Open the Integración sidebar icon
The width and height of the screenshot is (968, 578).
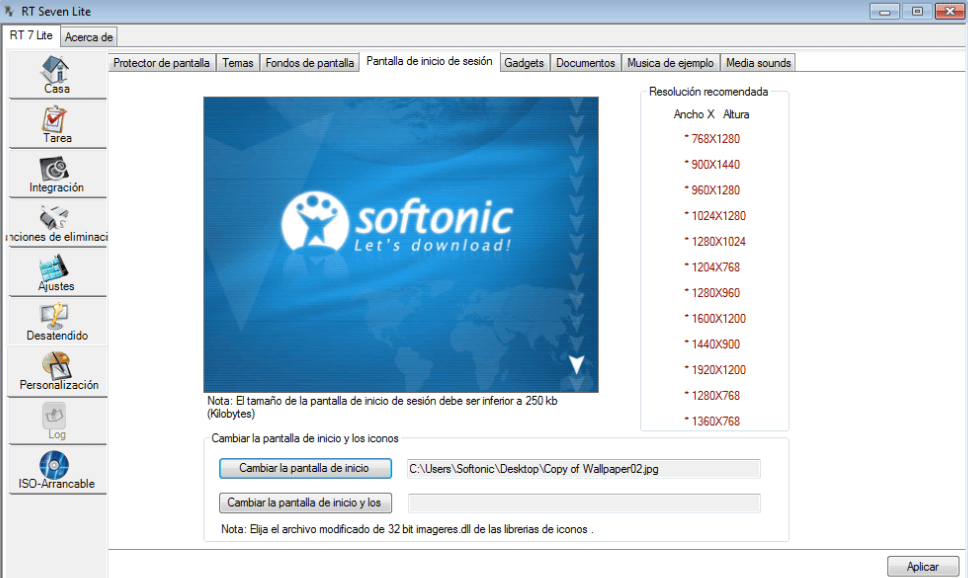pos(56,169)
